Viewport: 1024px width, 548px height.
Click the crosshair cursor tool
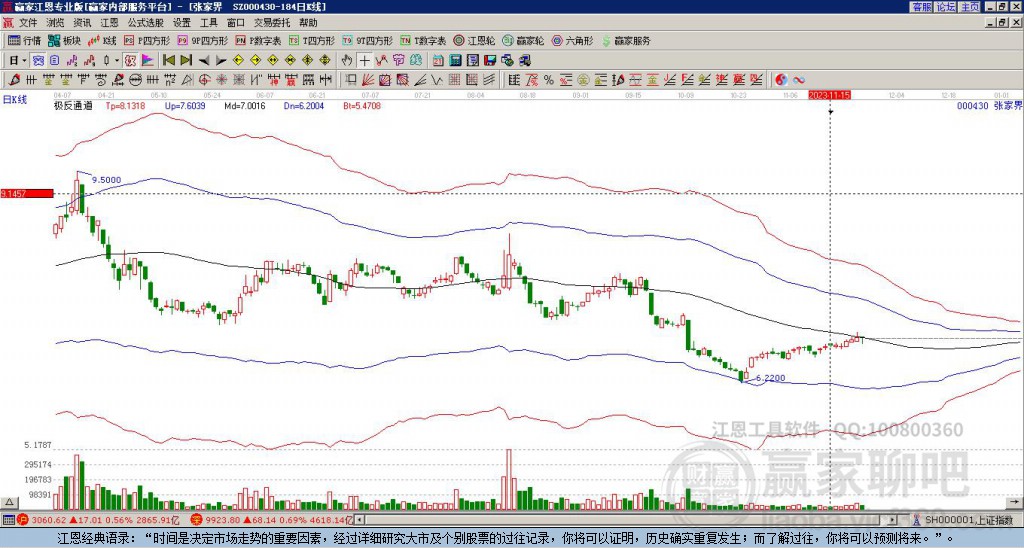366,60
